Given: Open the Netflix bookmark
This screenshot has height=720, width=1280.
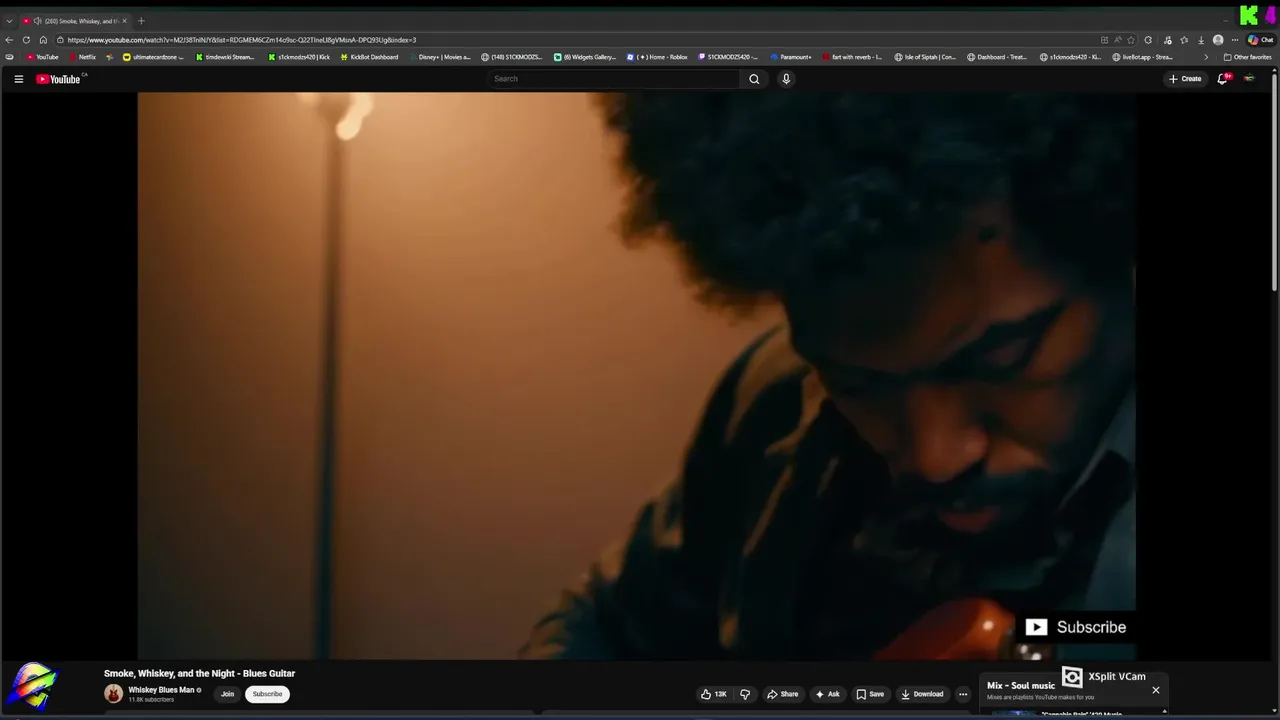Looking at the screenshot, I should tap(82, 57).
